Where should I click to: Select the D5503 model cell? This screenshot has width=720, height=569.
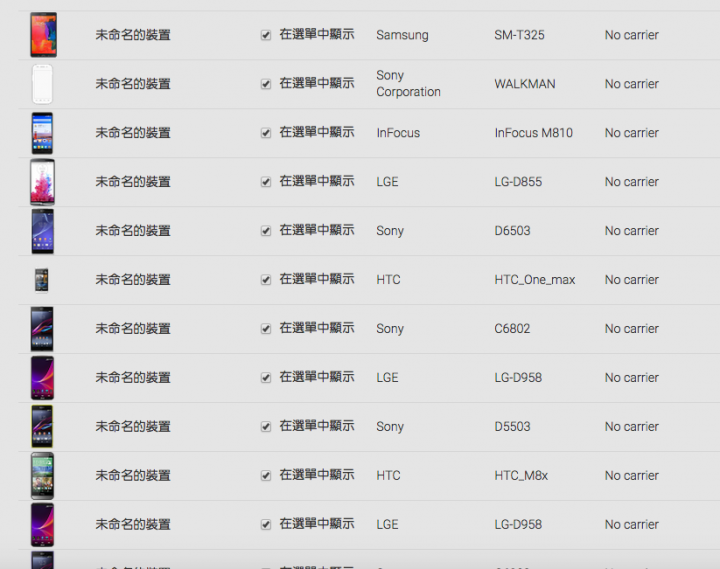[x=512, y=427]
